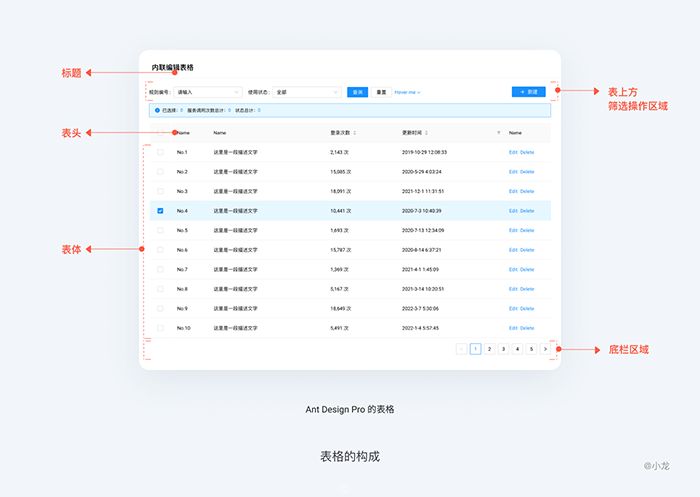Open the filter icon in table header
The width and height of the screenshot is (700, 497).
pos(498,132)
